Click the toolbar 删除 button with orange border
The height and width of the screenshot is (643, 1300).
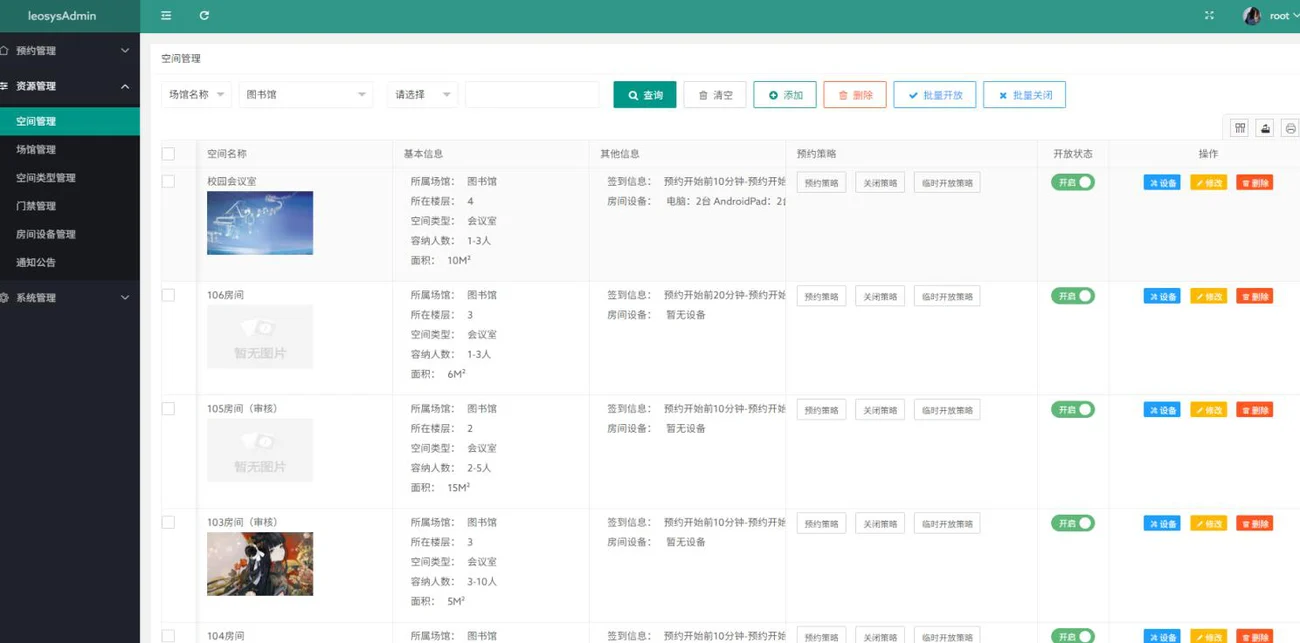coord(855,95)
